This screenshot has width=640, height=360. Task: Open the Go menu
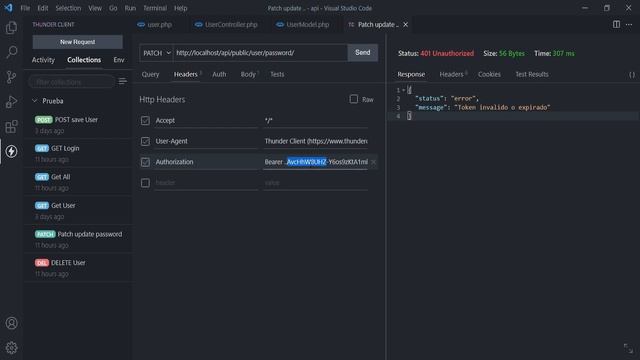pyautogui.click(x=113, y=8)
